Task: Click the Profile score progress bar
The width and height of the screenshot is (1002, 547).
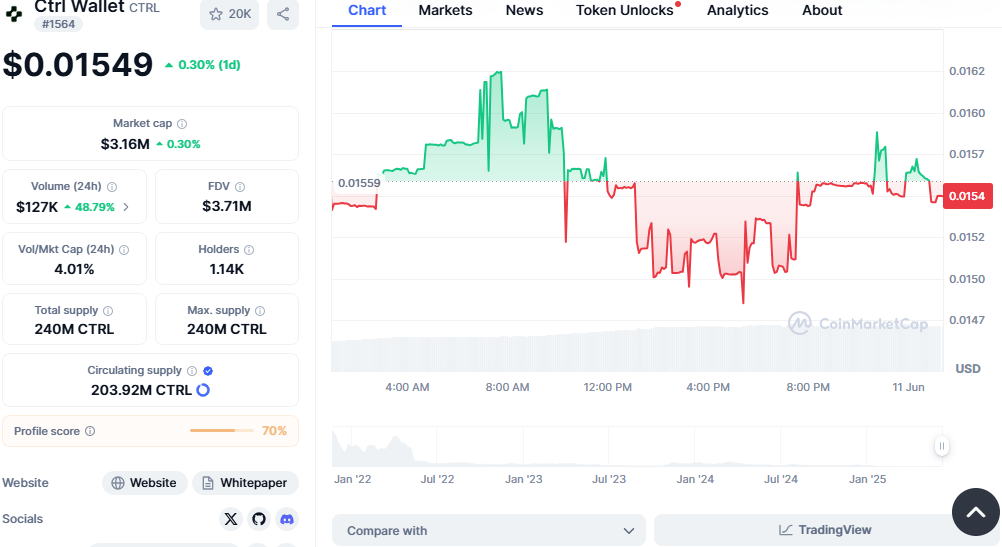Action: 221,431
